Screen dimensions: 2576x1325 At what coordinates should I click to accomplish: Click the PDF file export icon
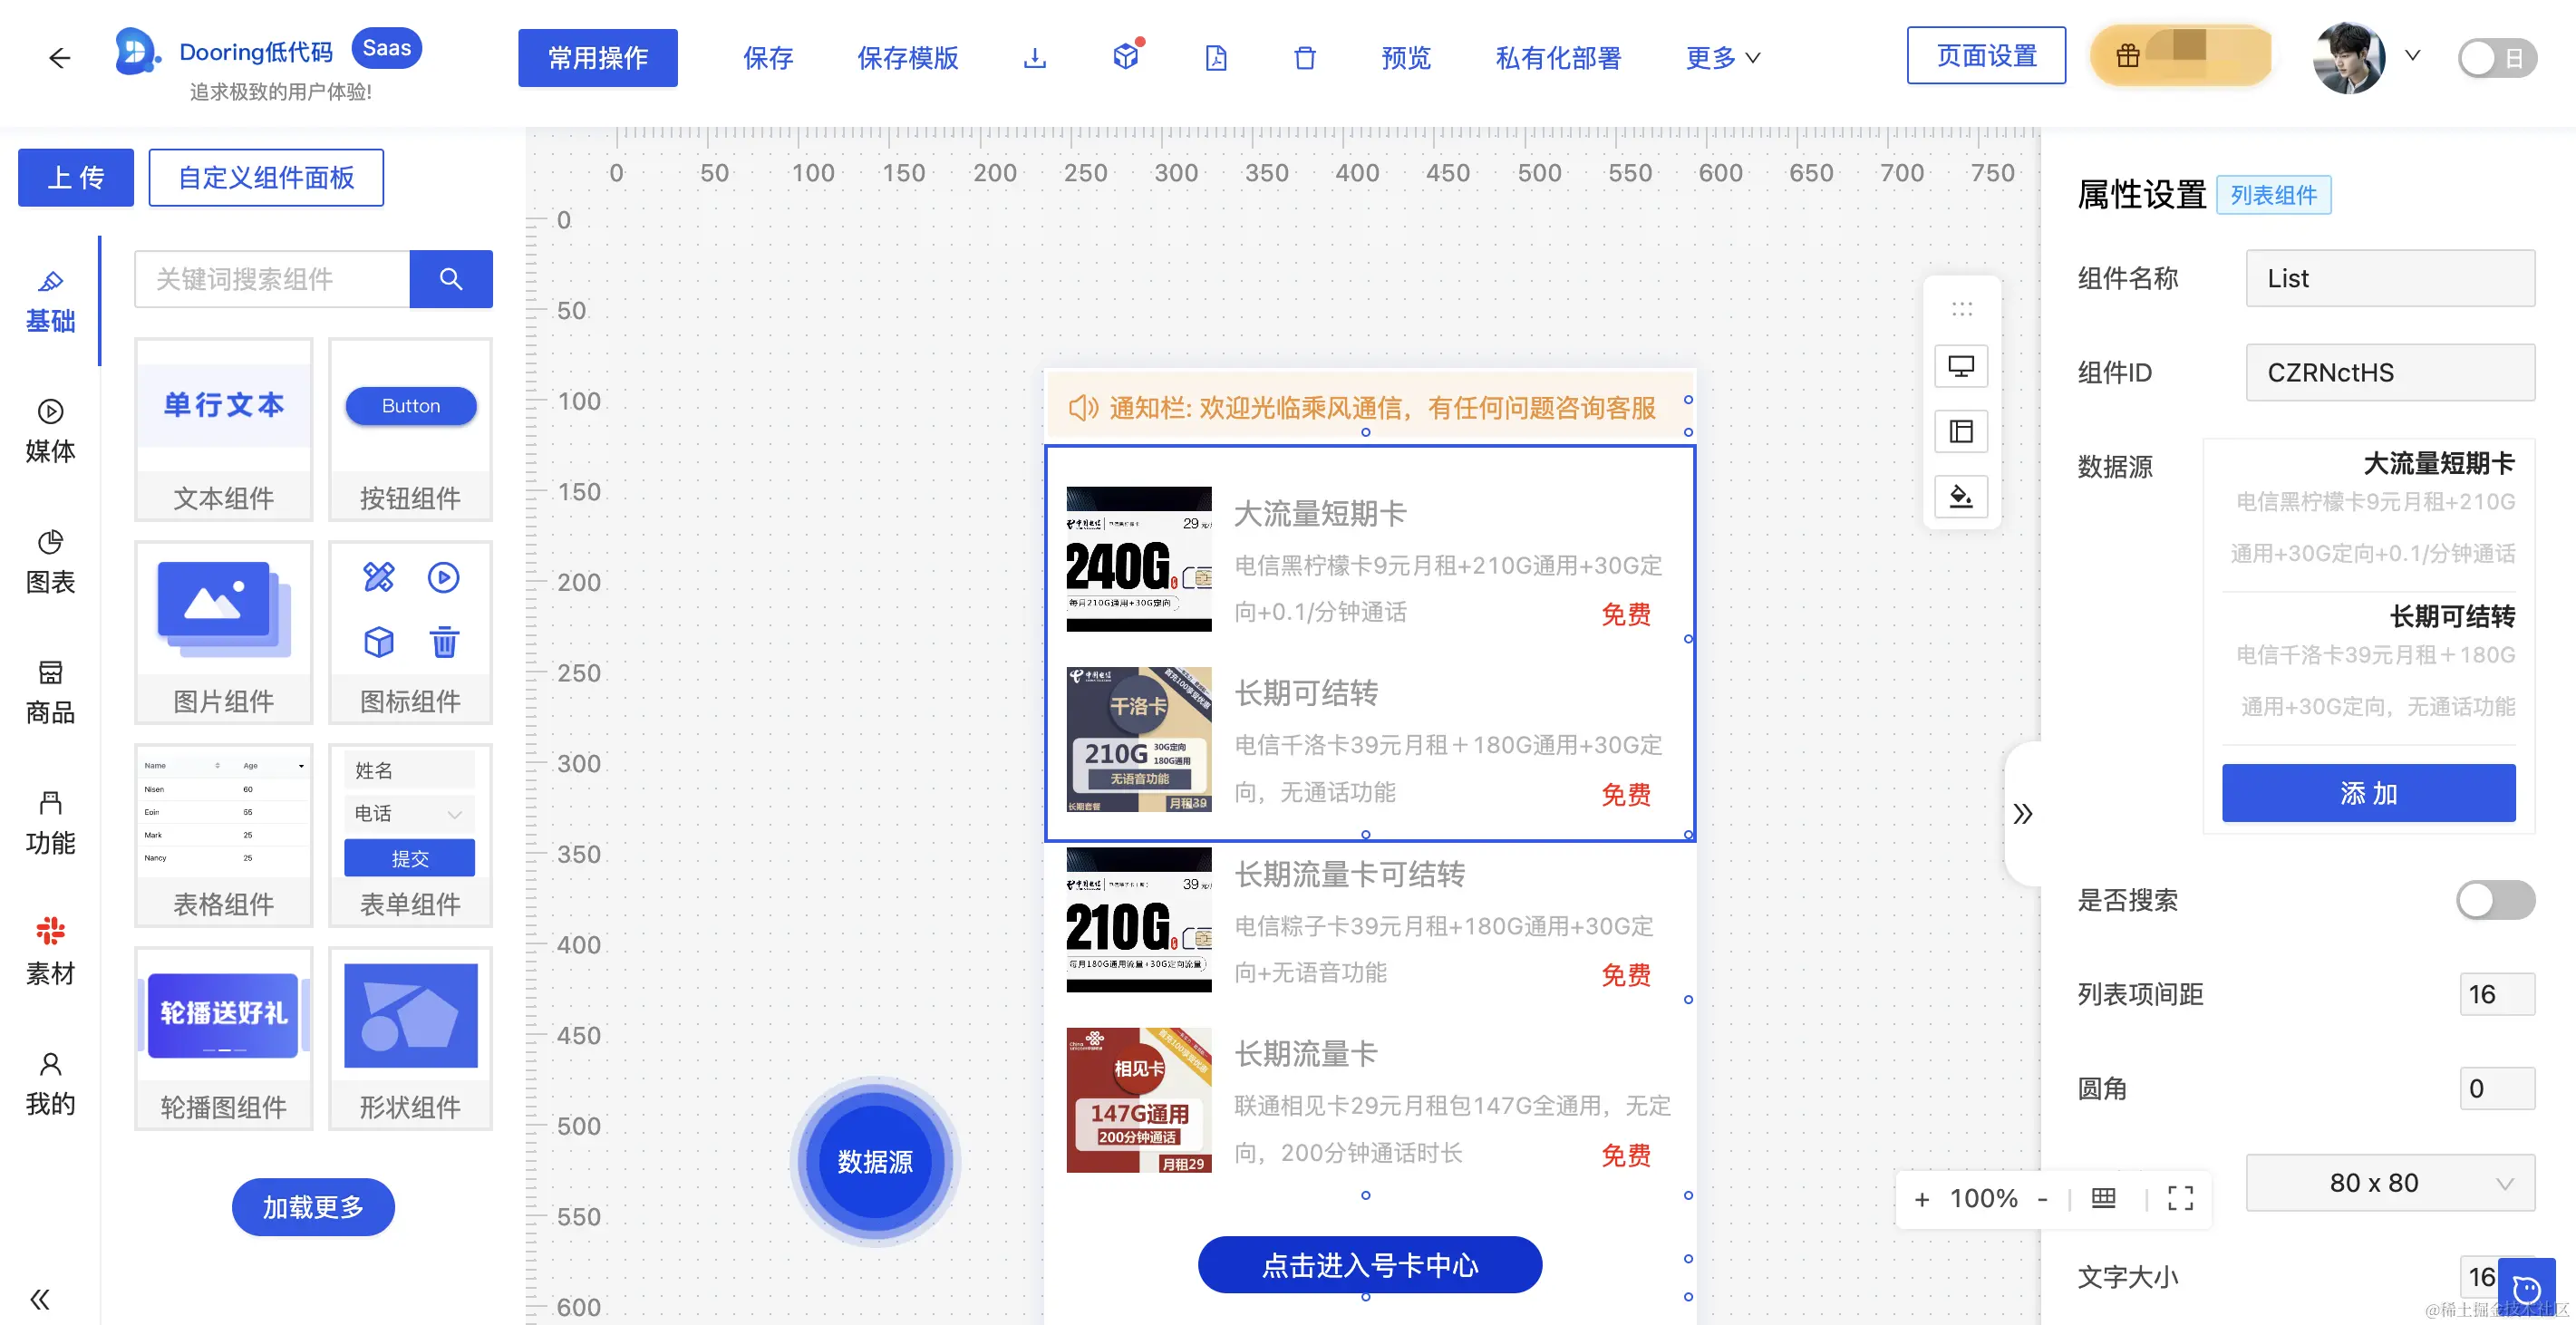tap(1215, 58)
